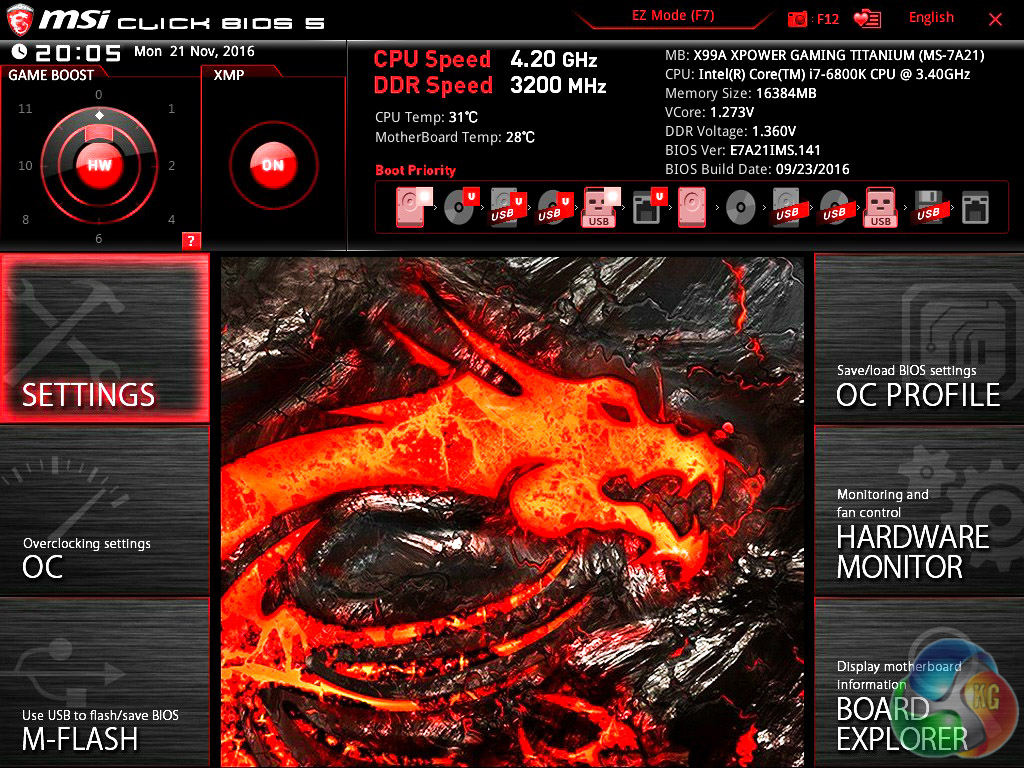
Task: Open the SETTINGS menu tile
Action: click(x=104, y=338)
